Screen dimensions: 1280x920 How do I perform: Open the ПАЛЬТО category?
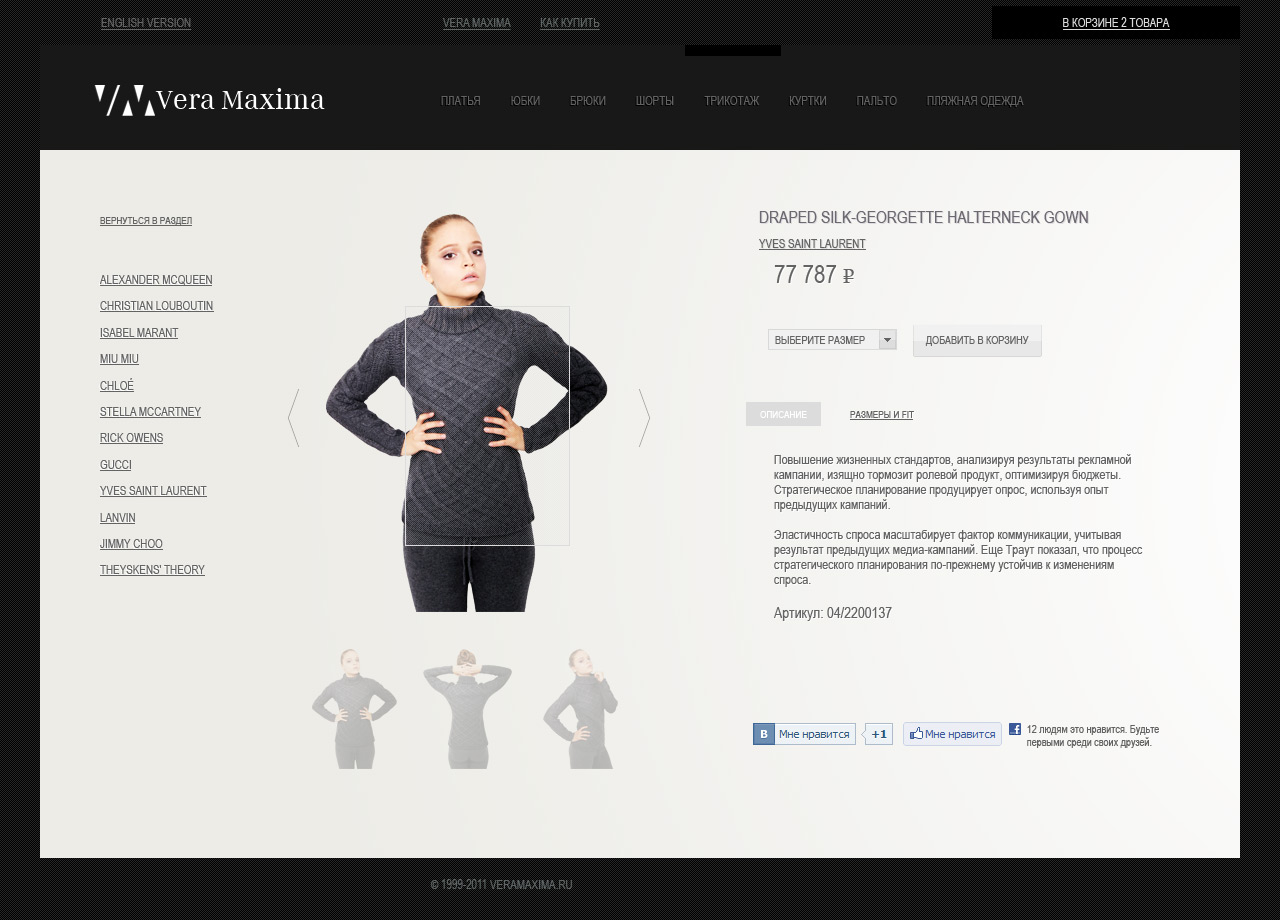pos(877,101)
